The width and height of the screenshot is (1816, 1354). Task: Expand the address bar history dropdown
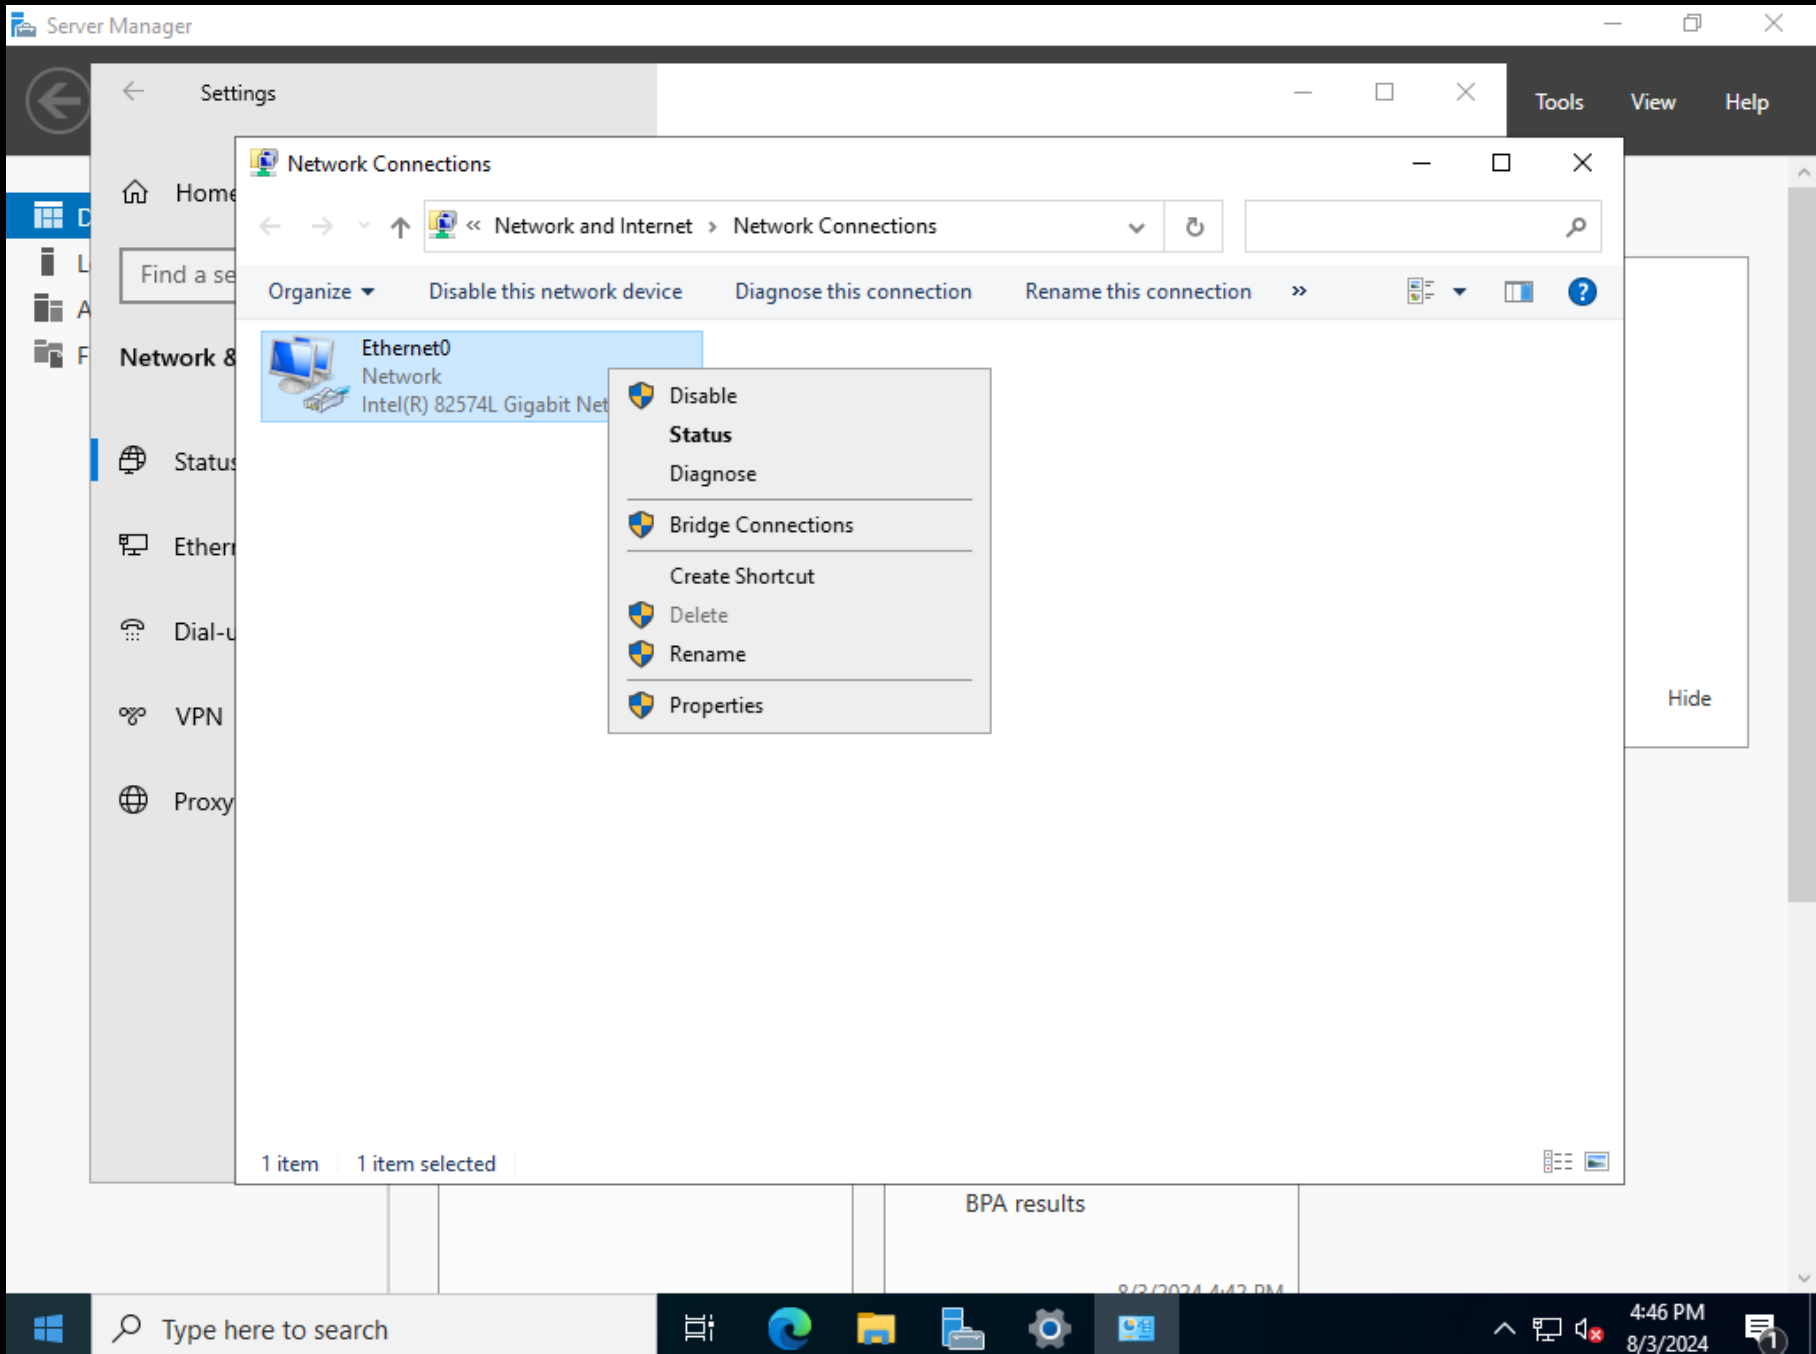(1136, 227)
